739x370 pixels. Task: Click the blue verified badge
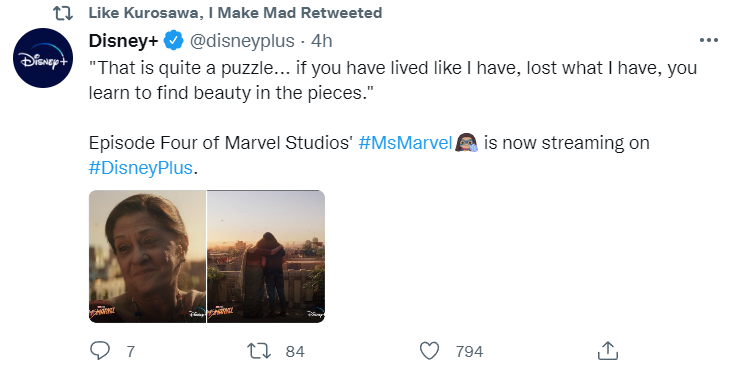click(x=173, y=41)
